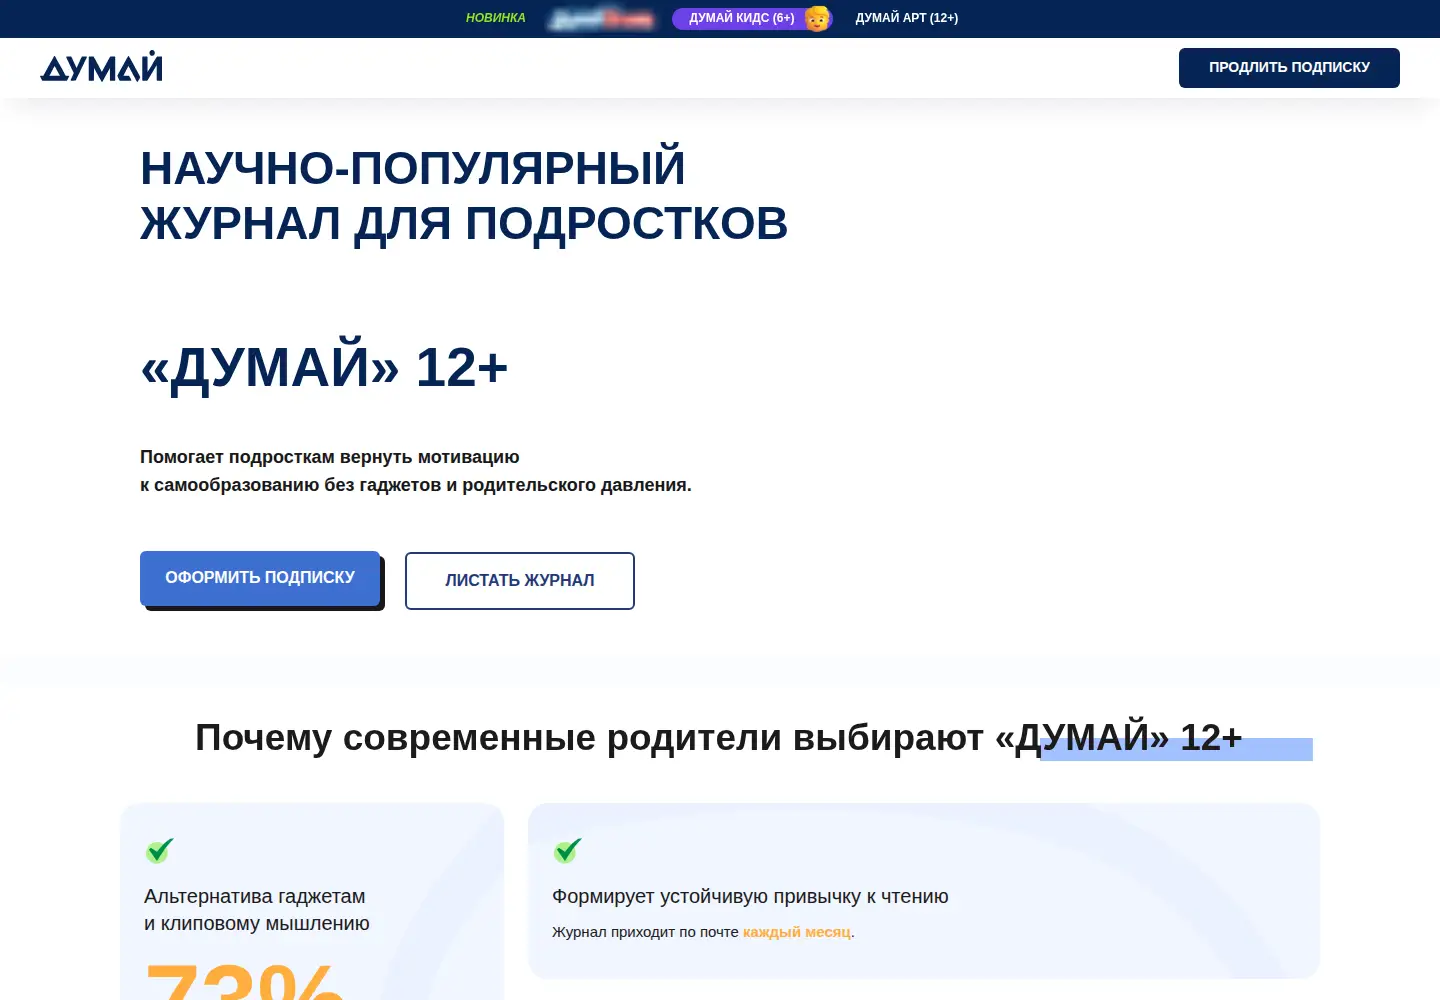1440x1000 pixels.
Task: Click the ПРОДЛИТЬ ПОДПИСКУ button
Action: (x=1289, y=68)
